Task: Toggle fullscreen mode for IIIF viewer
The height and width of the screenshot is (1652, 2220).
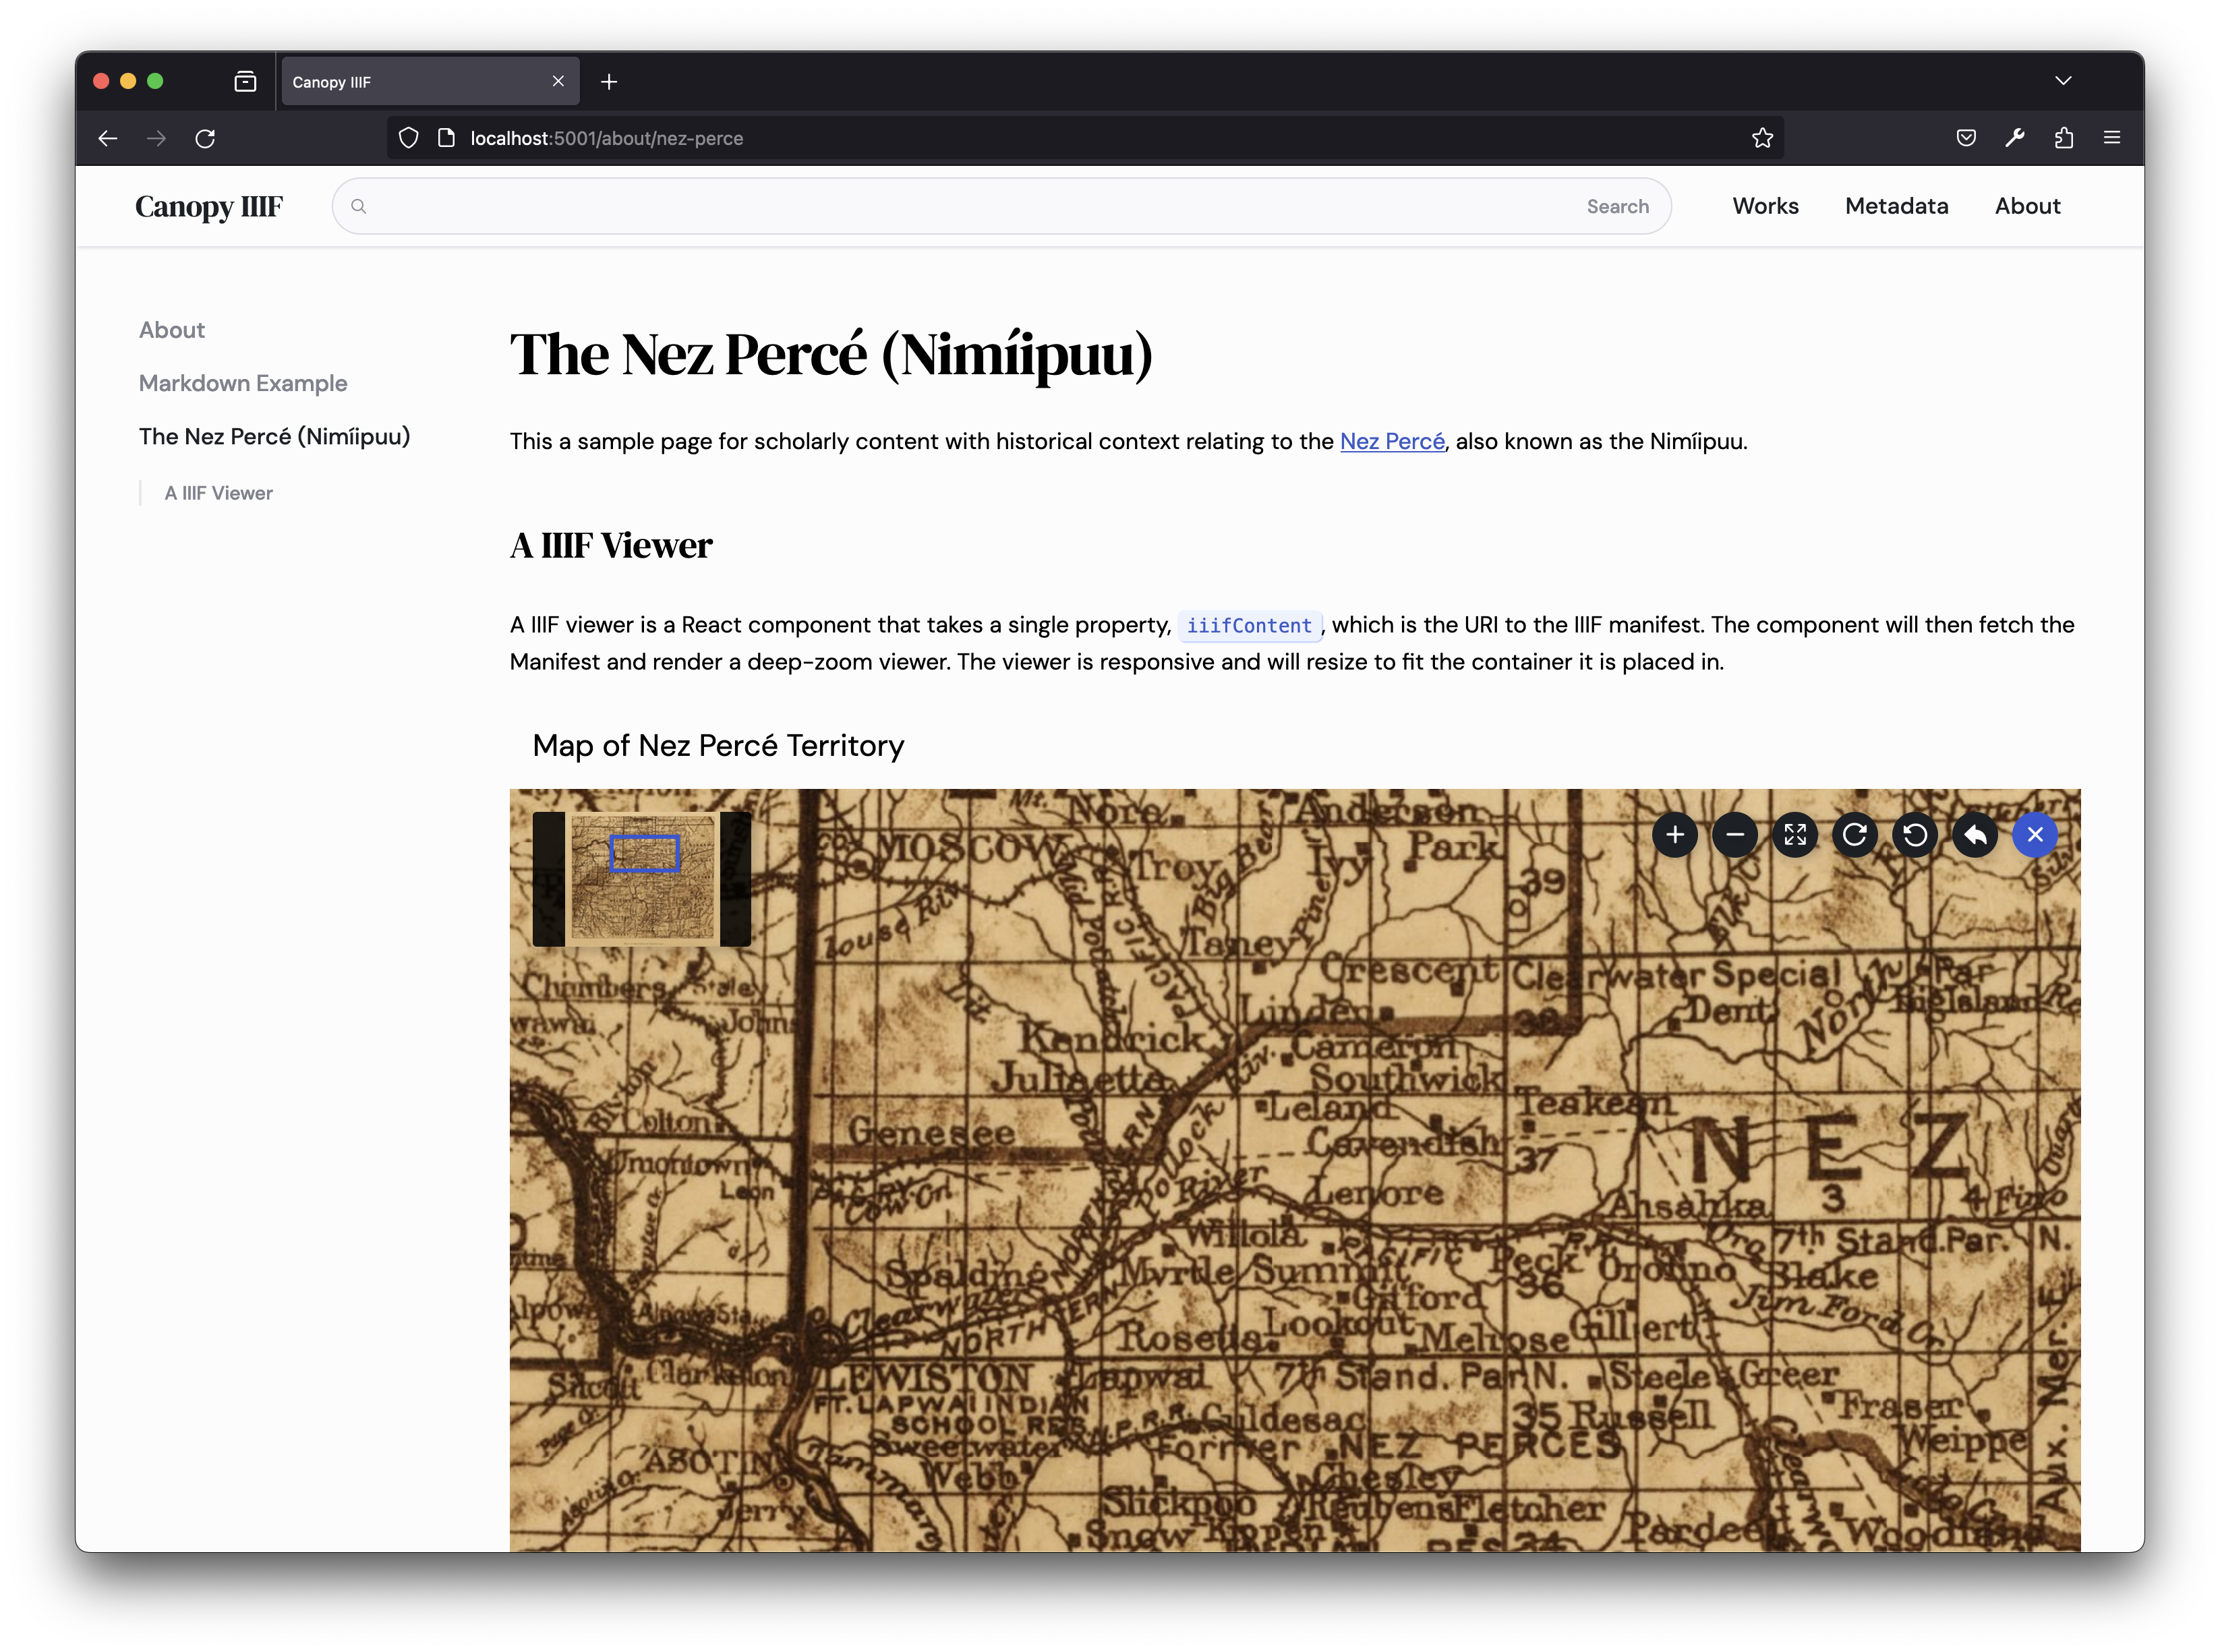Action: [x=1794, y=835]
